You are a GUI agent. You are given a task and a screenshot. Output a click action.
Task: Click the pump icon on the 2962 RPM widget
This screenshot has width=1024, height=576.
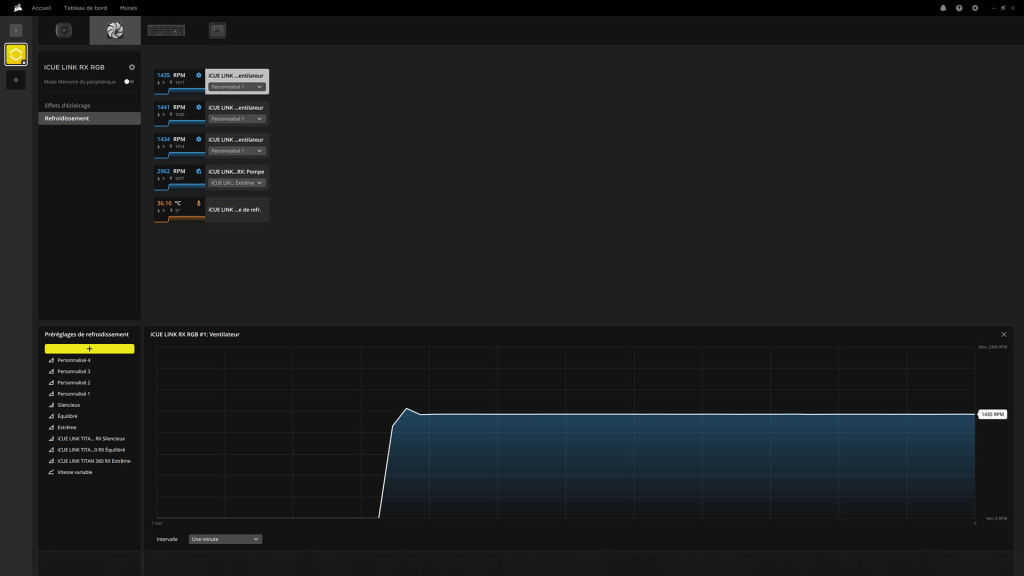tap(197, 170)
